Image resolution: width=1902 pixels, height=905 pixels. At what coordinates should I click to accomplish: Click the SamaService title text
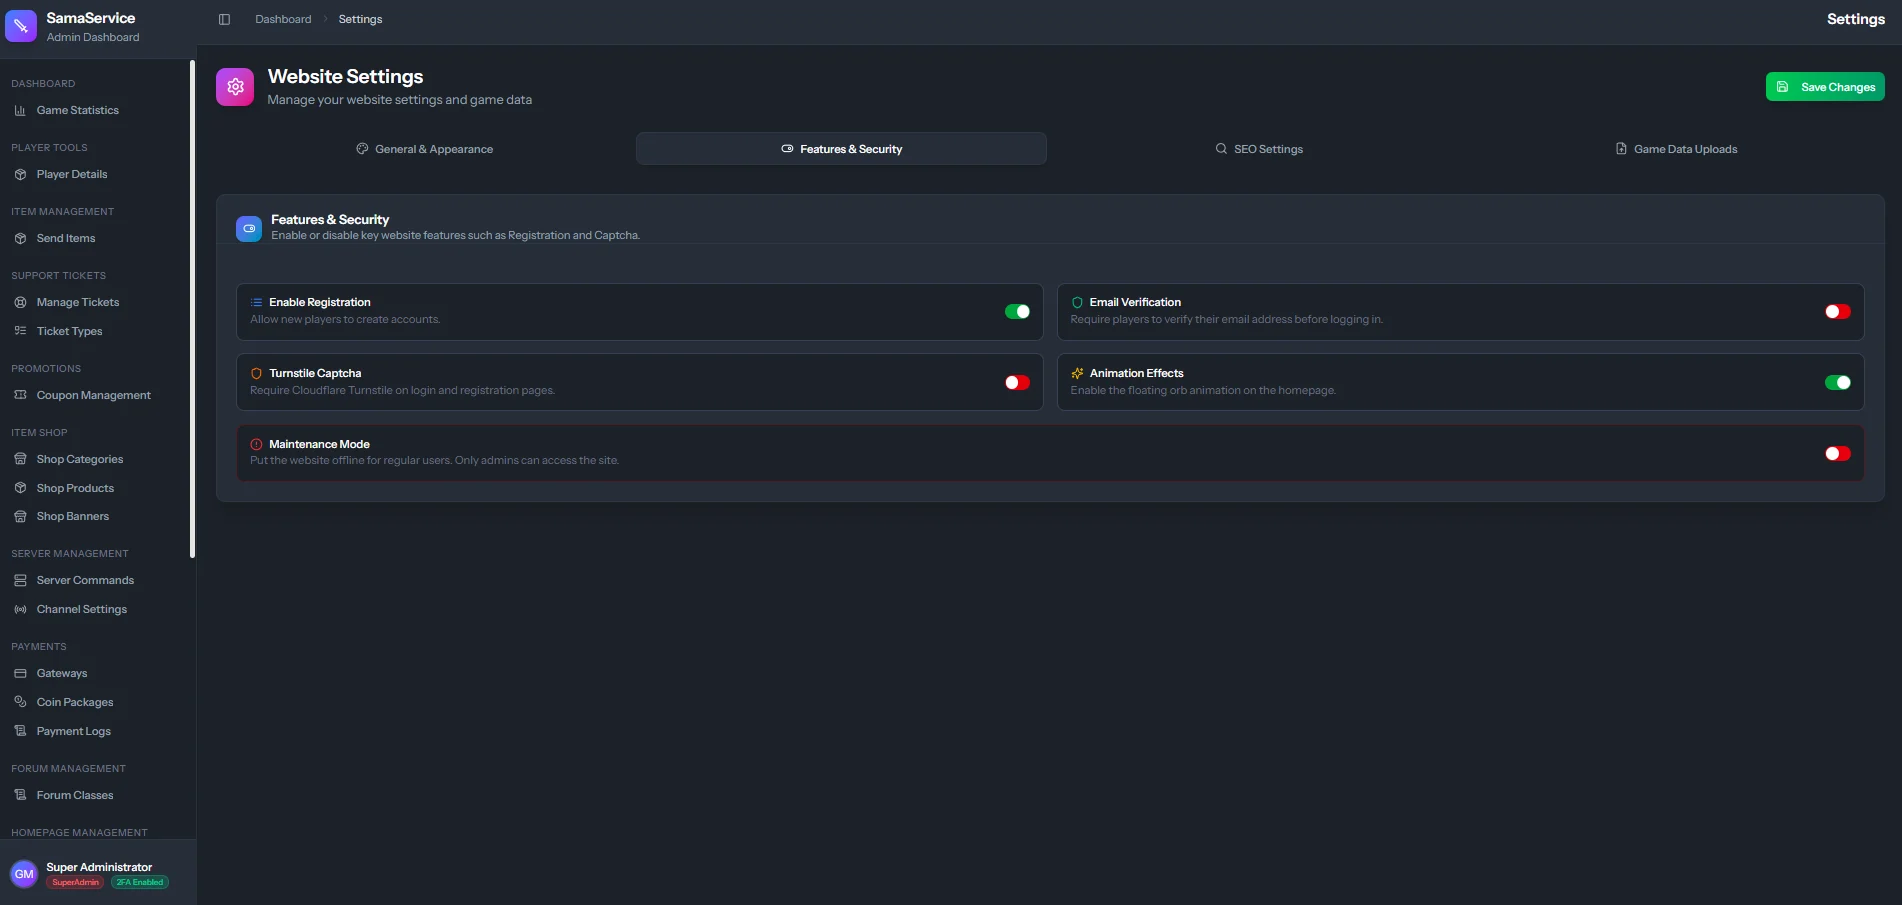tap(91, 18)
